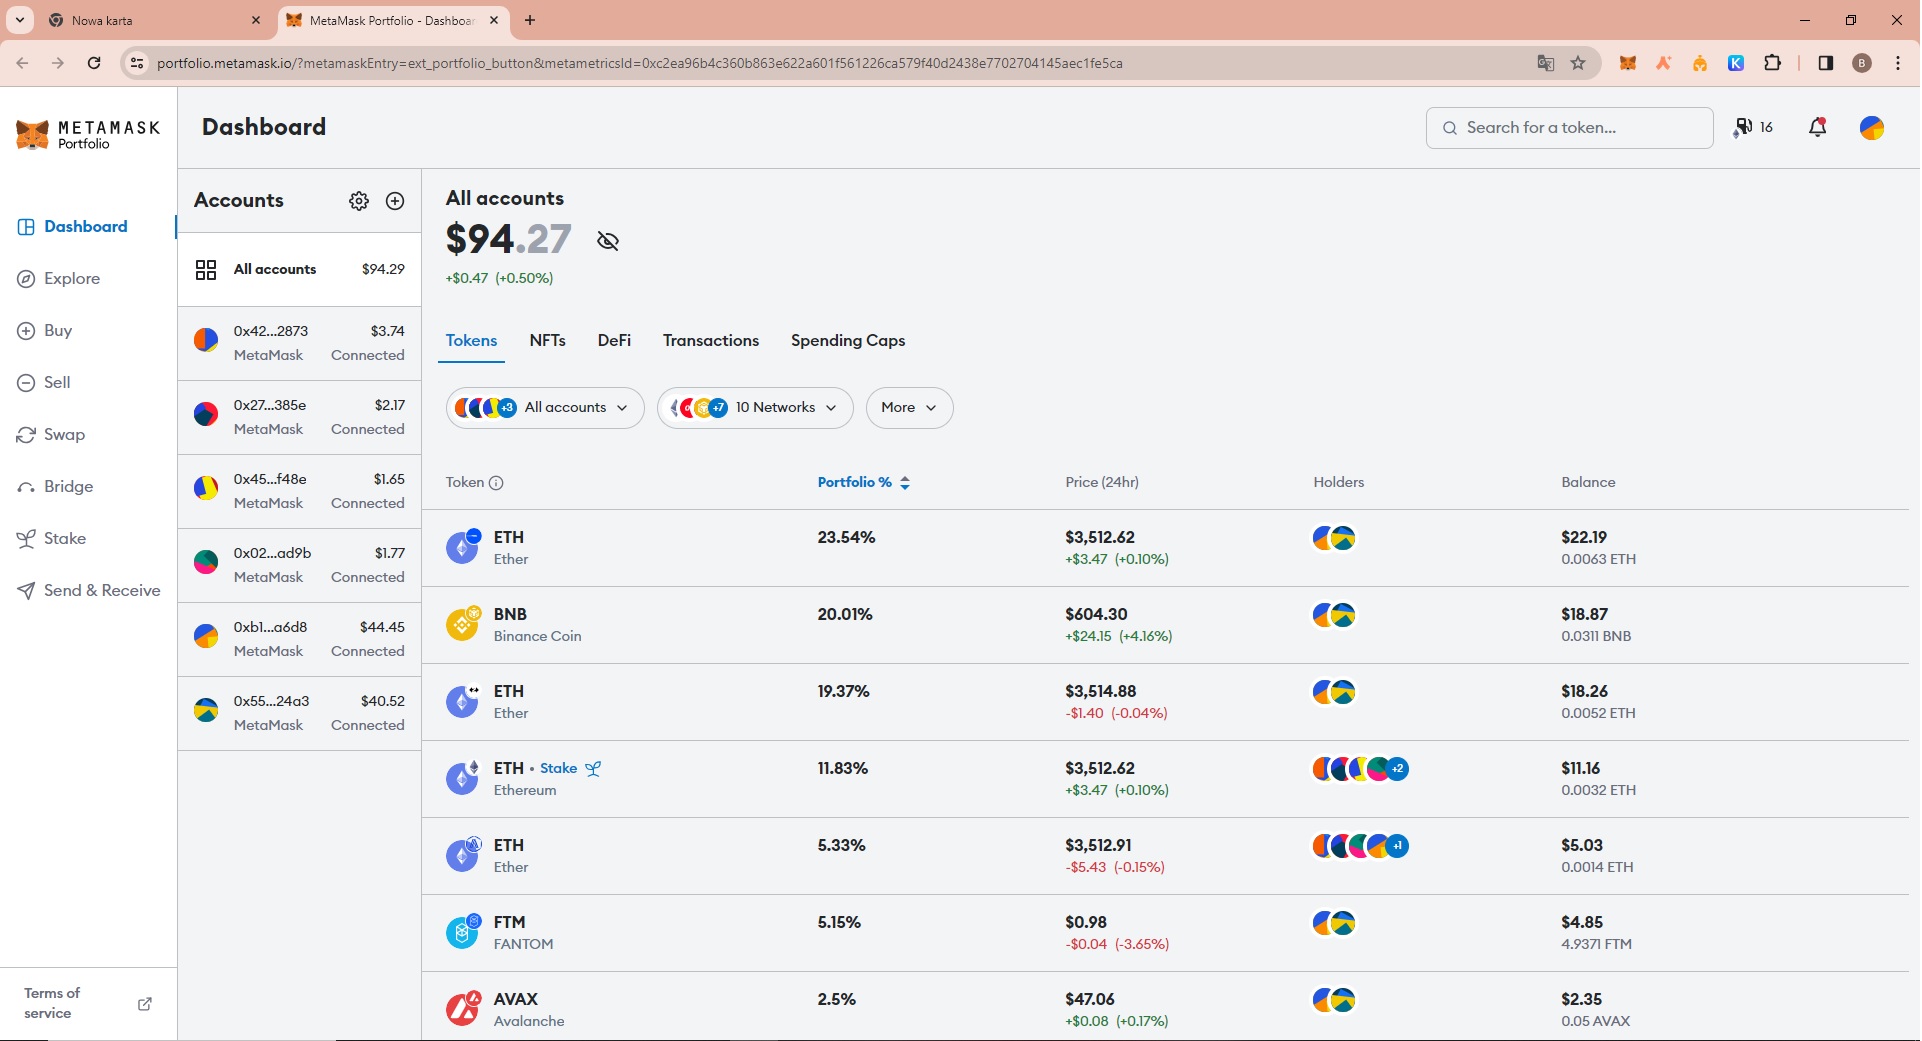
Task: Switch to the Spending Caps tab
Action: pyautogui.click(x=848, y=341)
